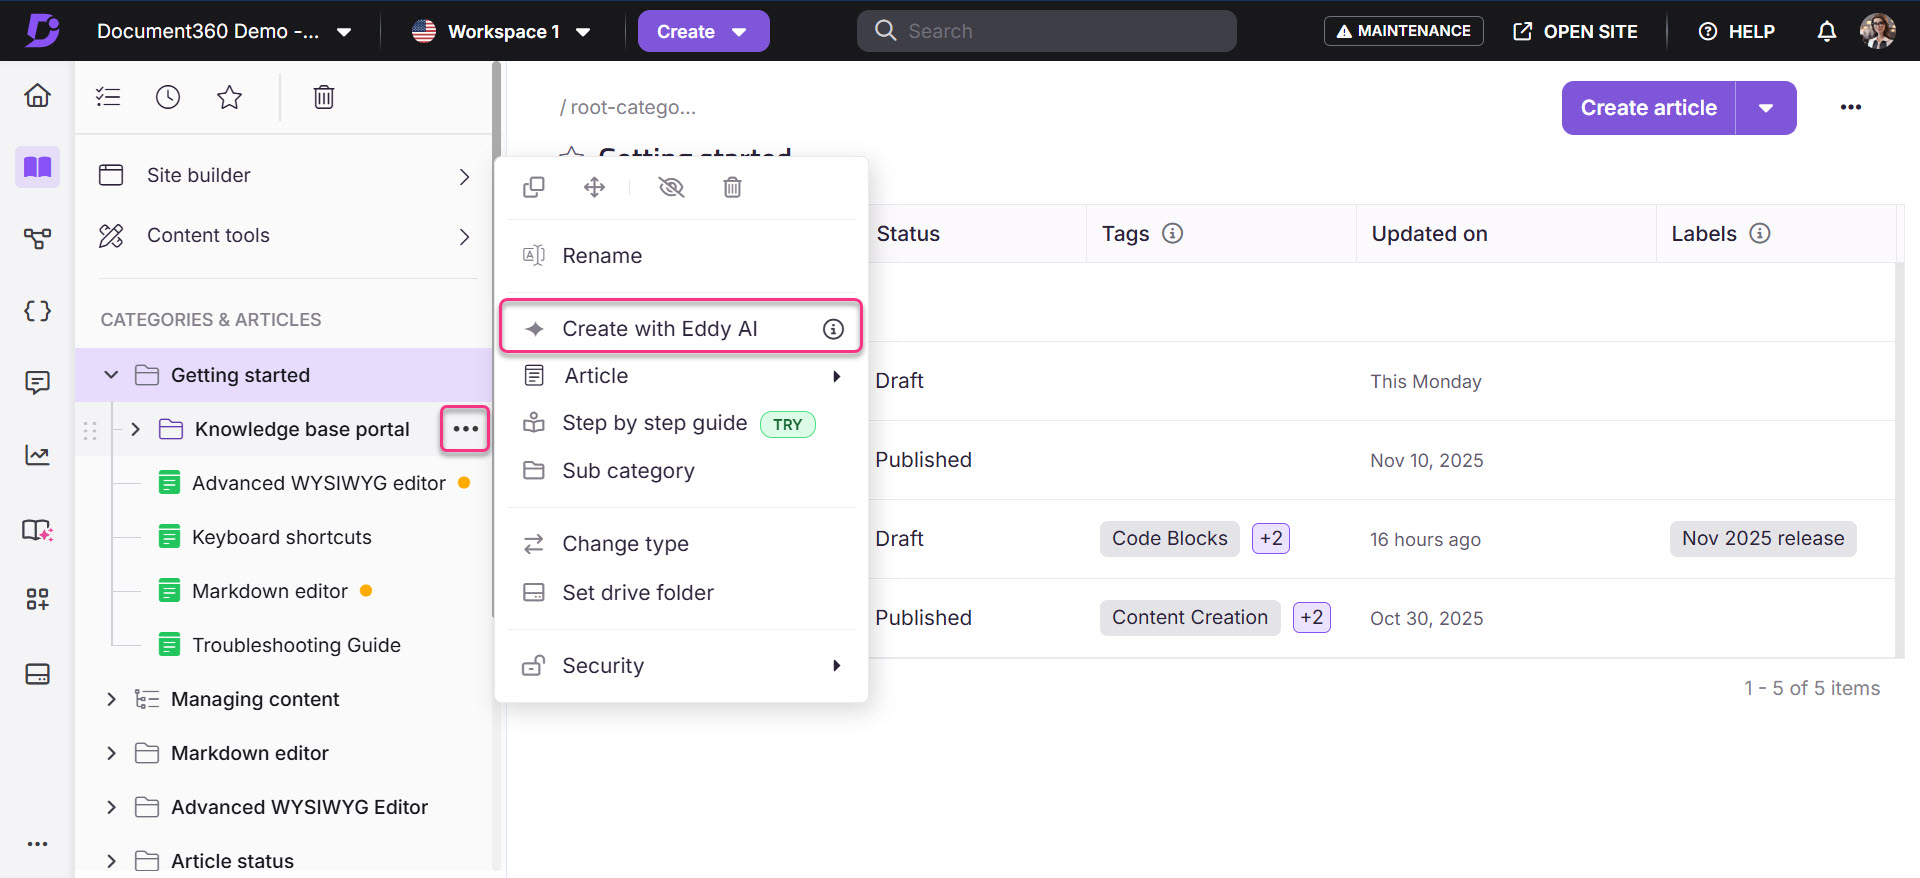Open more options ellipsis beside Create article
This screenshot has height=878, width=1920.
point(1851,107)
